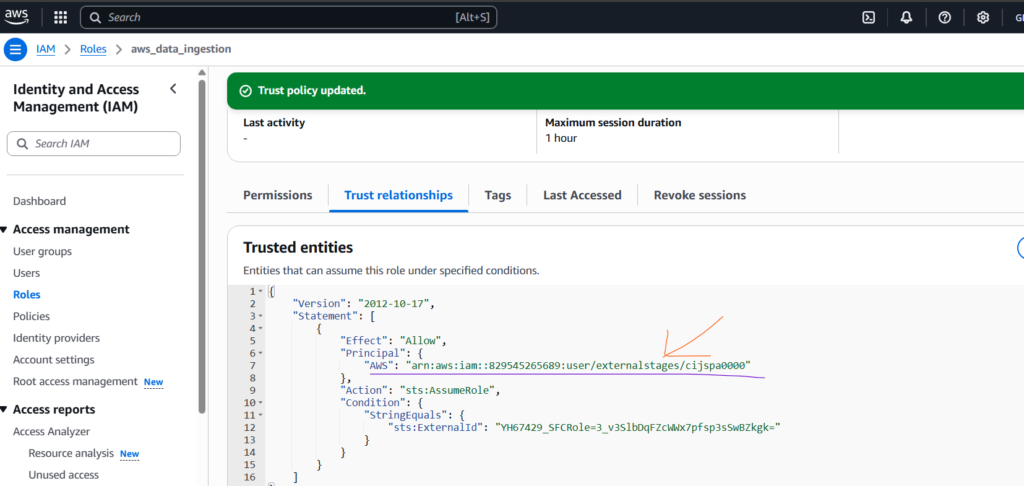Screen dimensions: 1024x486
Task: Open Roles in sidebar
Action: point(27,295)
